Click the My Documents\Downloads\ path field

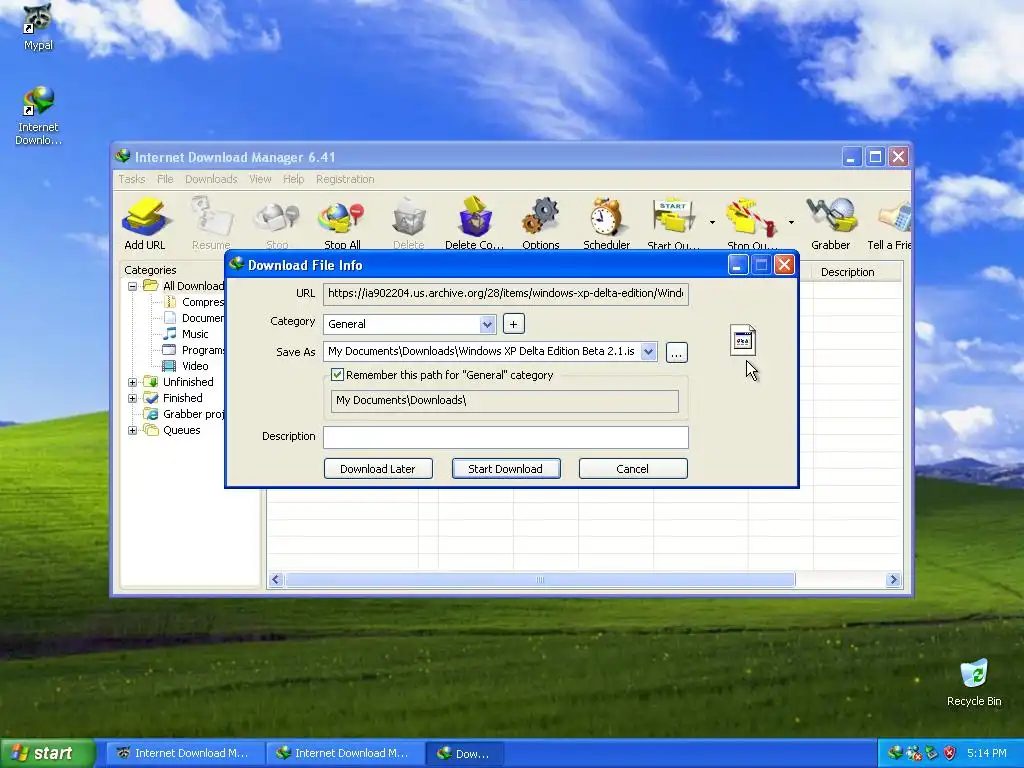coord(505,400)
